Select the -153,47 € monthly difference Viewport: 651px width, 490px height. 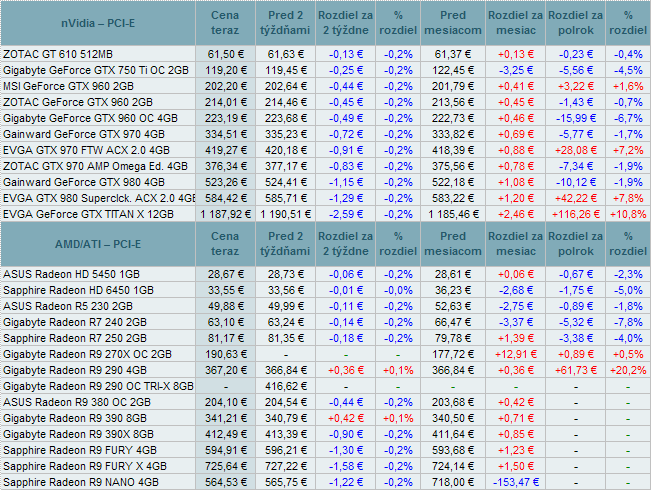click(x=516, y=483)
